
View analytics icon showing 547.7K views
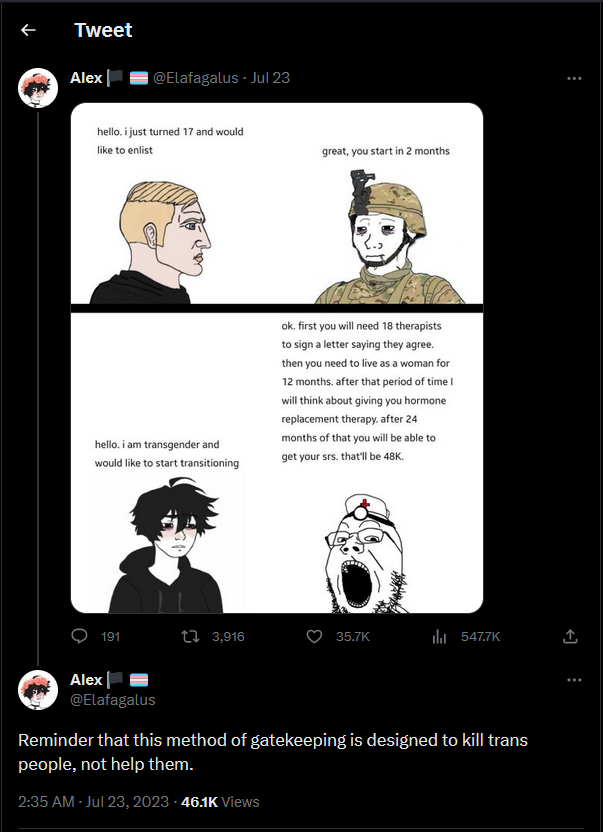point(439,636)
